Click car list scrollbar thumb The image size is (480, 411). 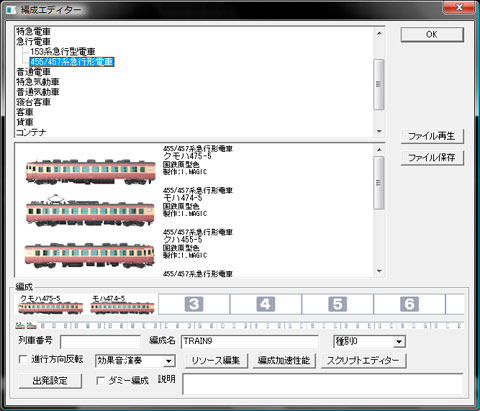(379, 183)
